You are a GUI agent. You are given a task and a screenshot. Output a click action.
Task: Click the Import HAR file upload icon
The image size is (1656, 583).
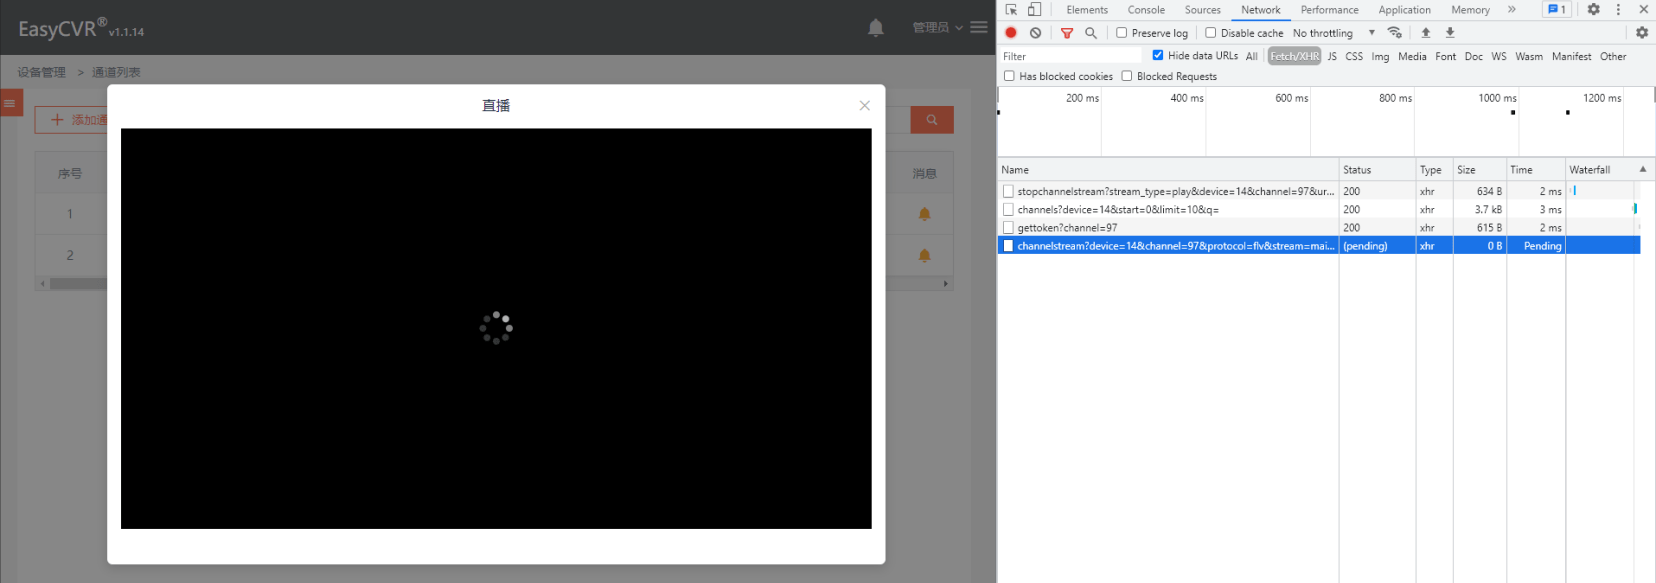(x=1426, y=33)
